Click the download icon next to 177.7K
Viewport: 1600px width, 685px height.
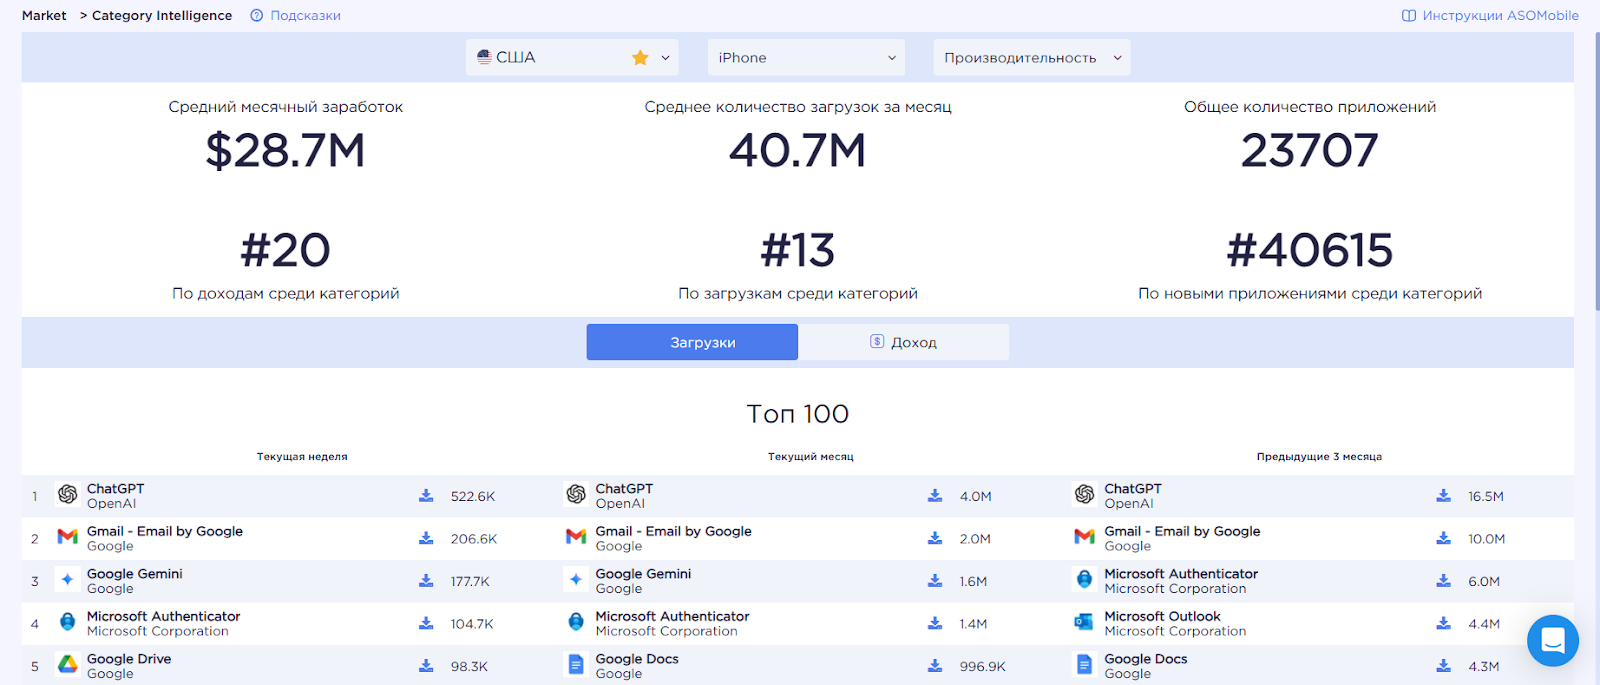click(426, 581)
